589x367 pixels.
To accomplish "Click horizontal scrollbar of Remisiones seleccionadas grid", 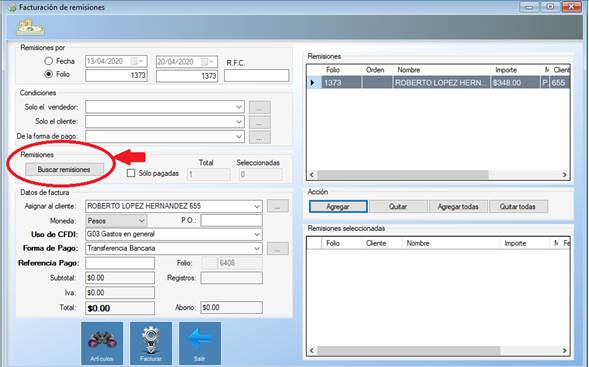I will [x=409, y=350].
